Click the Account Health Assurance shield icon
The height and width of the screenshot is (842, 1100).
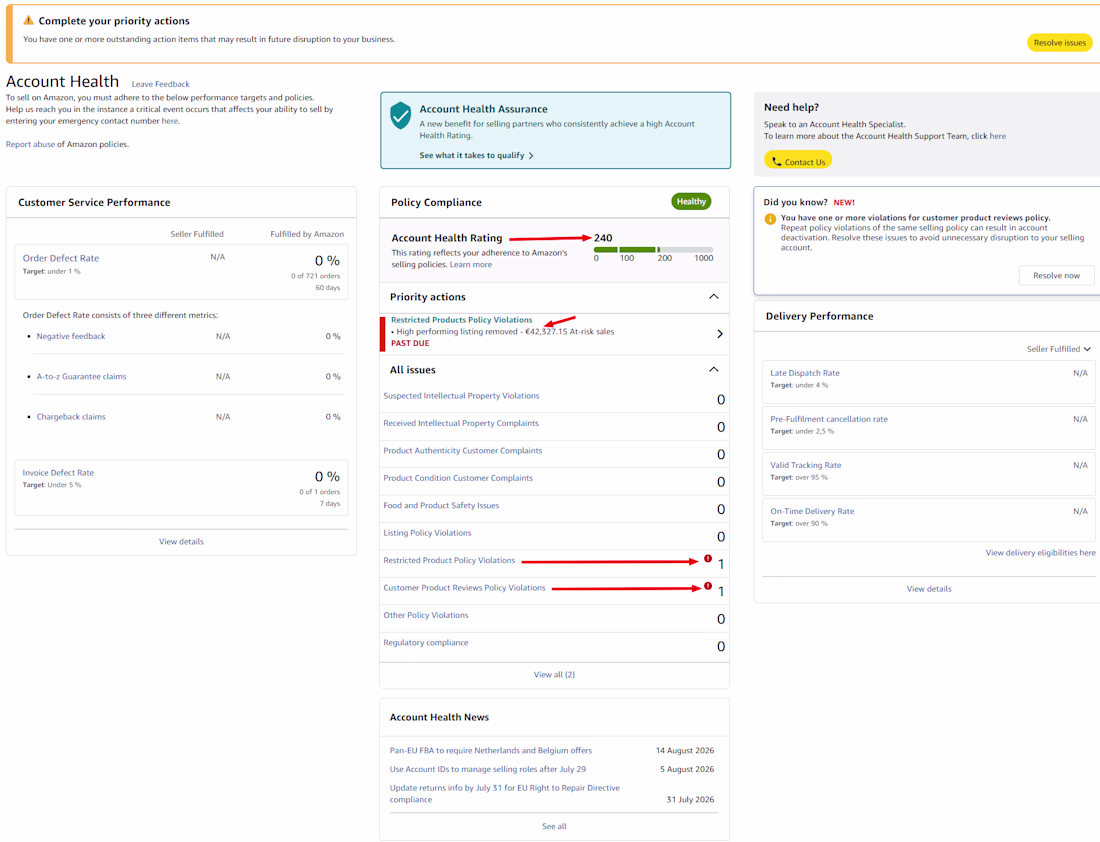pos(400,116)
